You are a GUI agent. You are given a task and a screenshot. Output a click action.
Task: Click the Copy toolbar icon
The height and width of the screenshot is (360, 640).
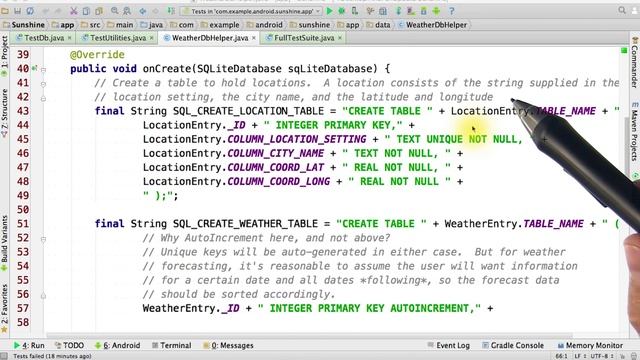pos(86,11)
